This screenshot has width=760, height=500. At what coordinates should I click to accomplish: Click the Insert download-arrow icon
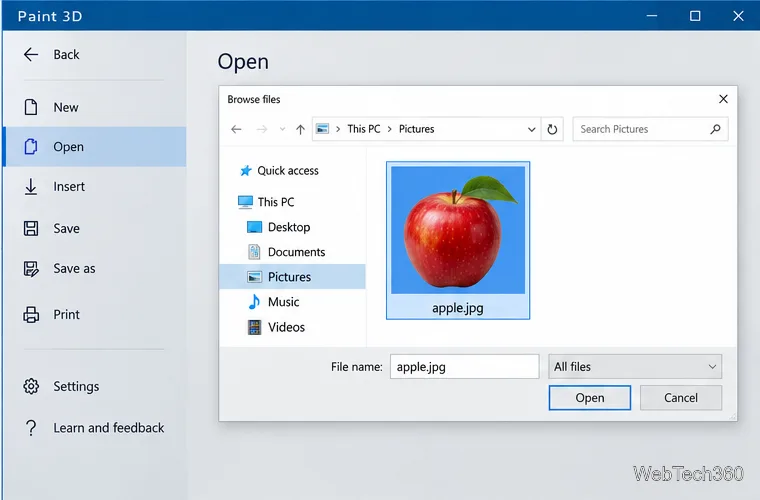click(31, 187)
